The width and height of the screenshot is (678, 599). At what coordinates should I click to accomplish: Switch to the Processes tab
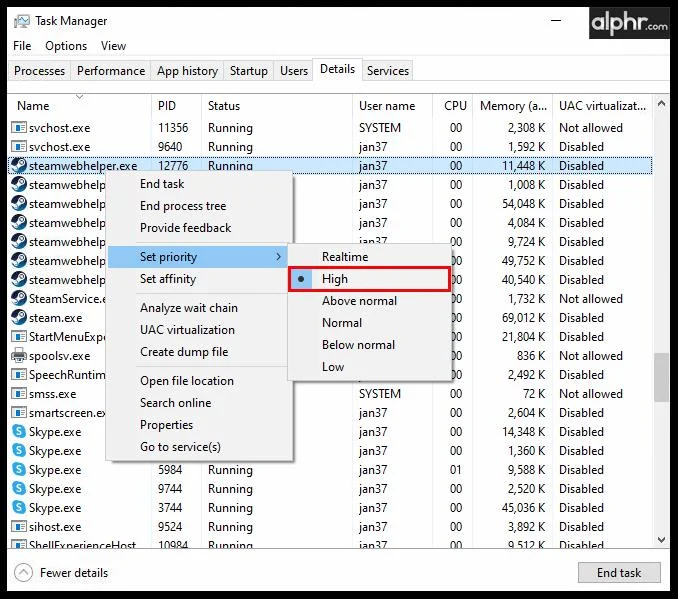click(x=39, y=70)
